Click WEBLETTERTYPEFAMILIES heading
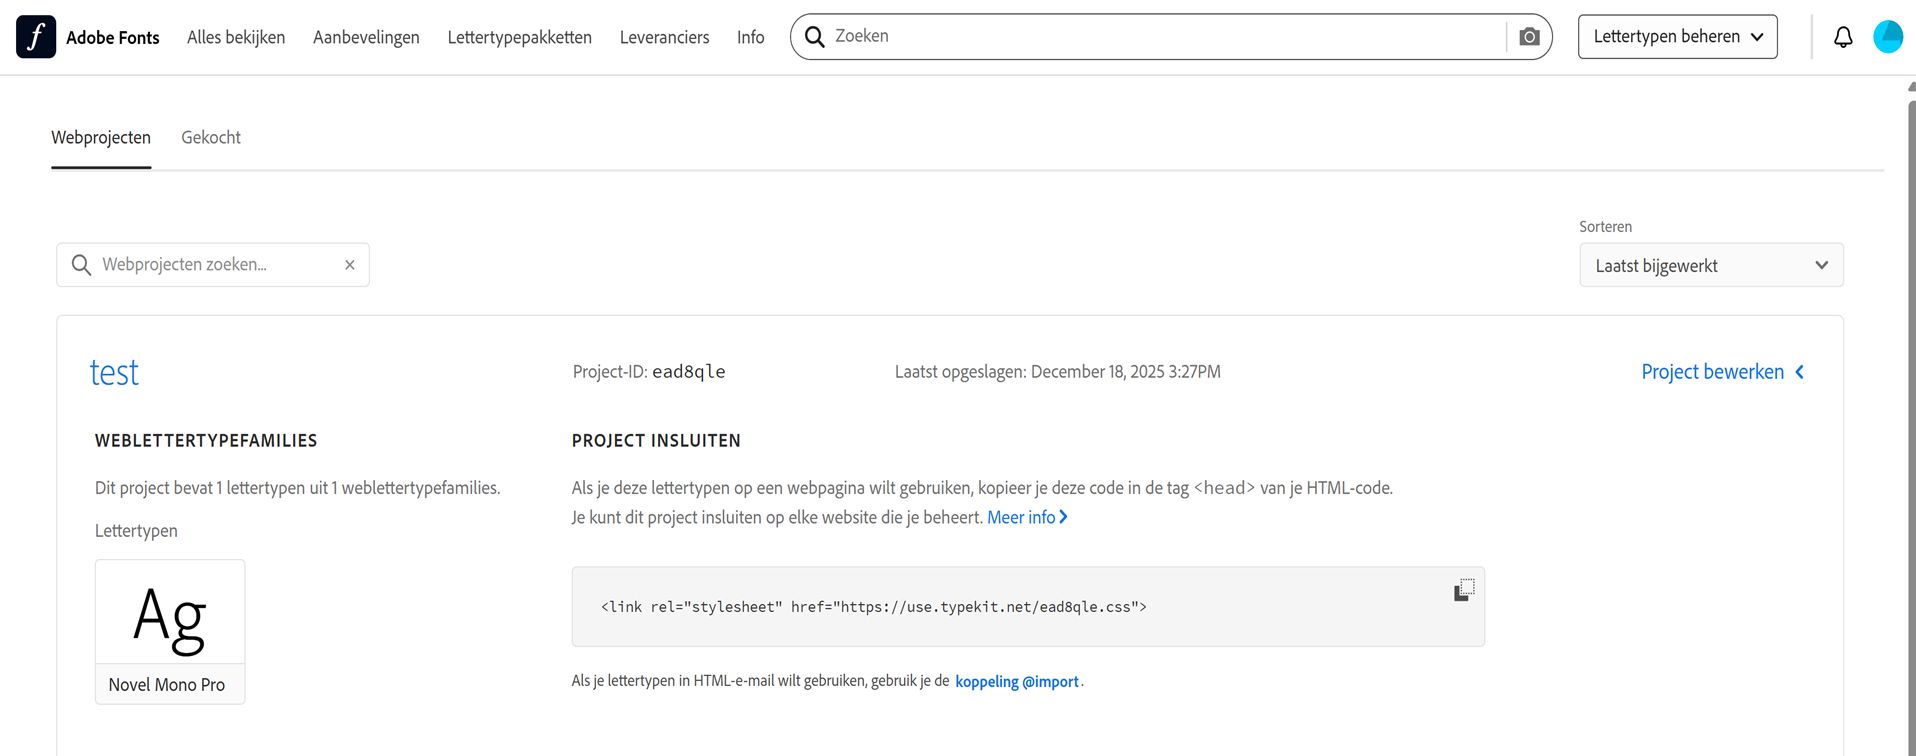Image resolution: width=1916 pixels, height=756 pixels. (x=206, y=441)
